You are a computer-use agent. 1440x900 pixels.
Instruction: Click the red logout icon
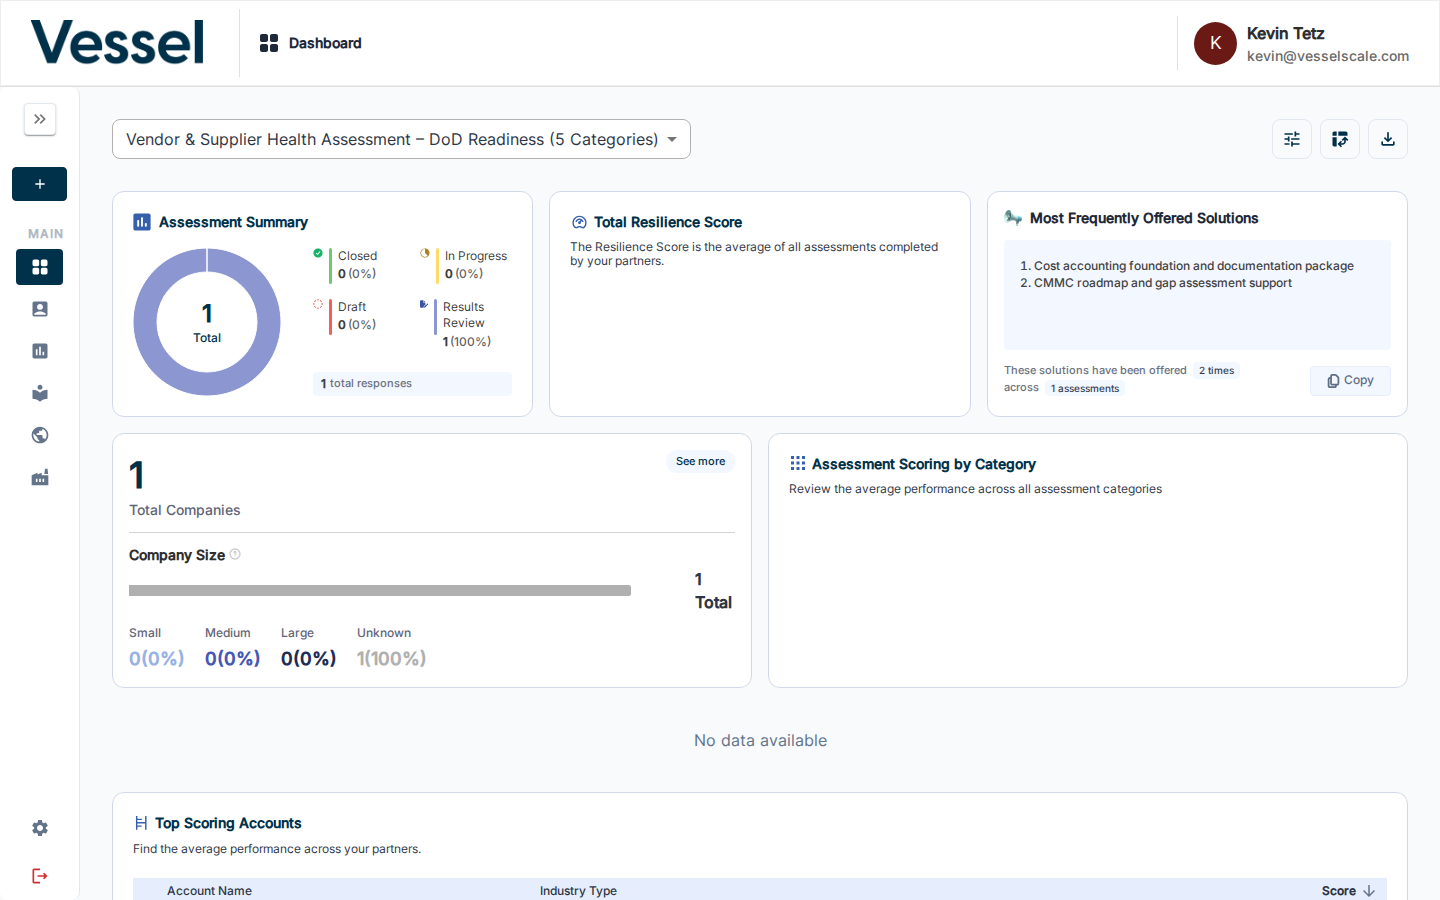(40, 876)
